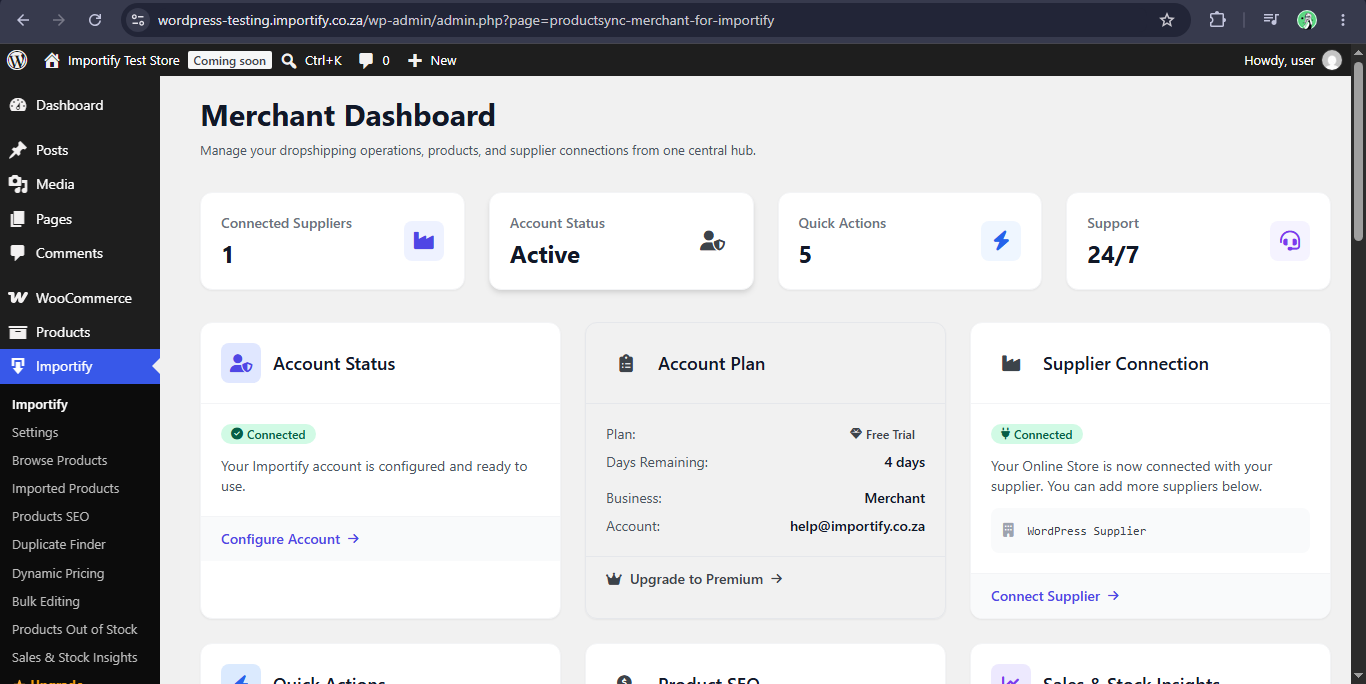Open Bulk Editing submenu item
This screenshot has width=1366, height=684.
click(46, 601)
